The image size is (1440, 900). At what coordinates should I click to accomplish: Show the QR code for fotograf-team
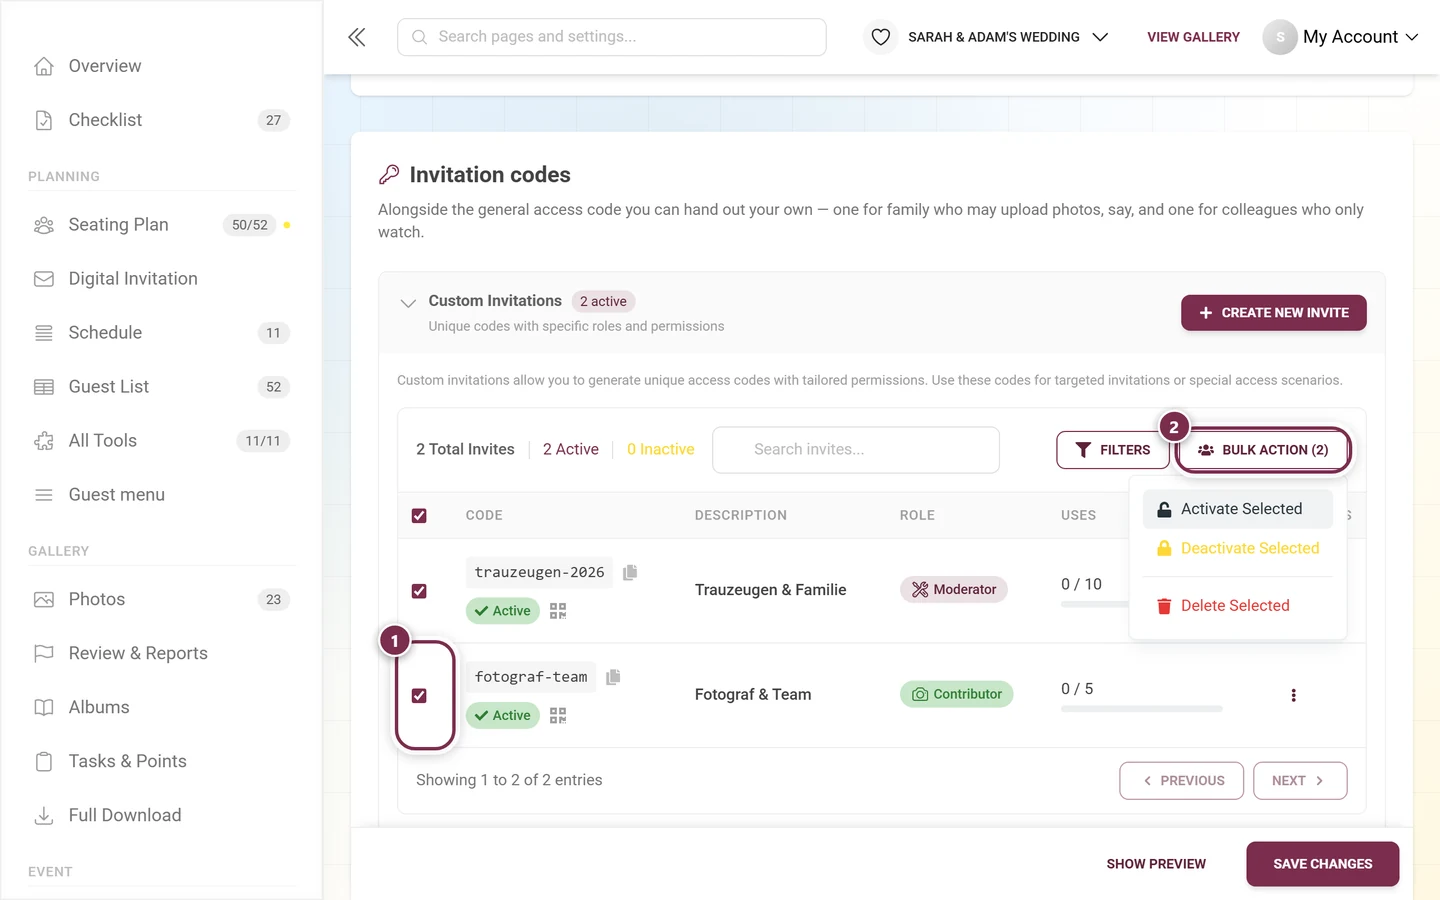point(558,716)
